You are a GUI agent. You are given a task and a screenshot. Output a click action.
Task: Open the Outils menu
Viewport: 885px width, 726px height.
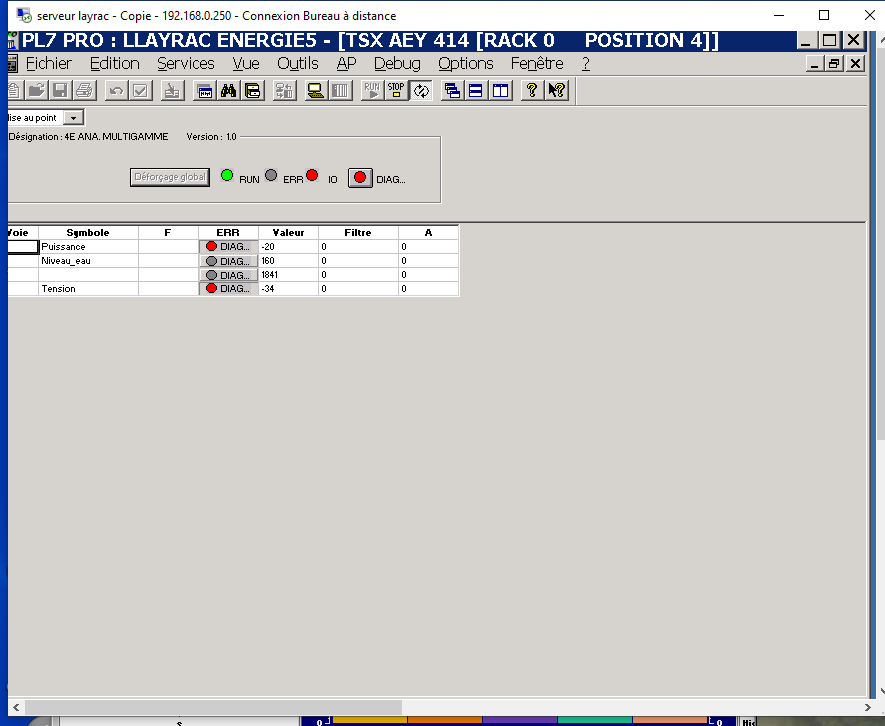(x=297, y=63)
